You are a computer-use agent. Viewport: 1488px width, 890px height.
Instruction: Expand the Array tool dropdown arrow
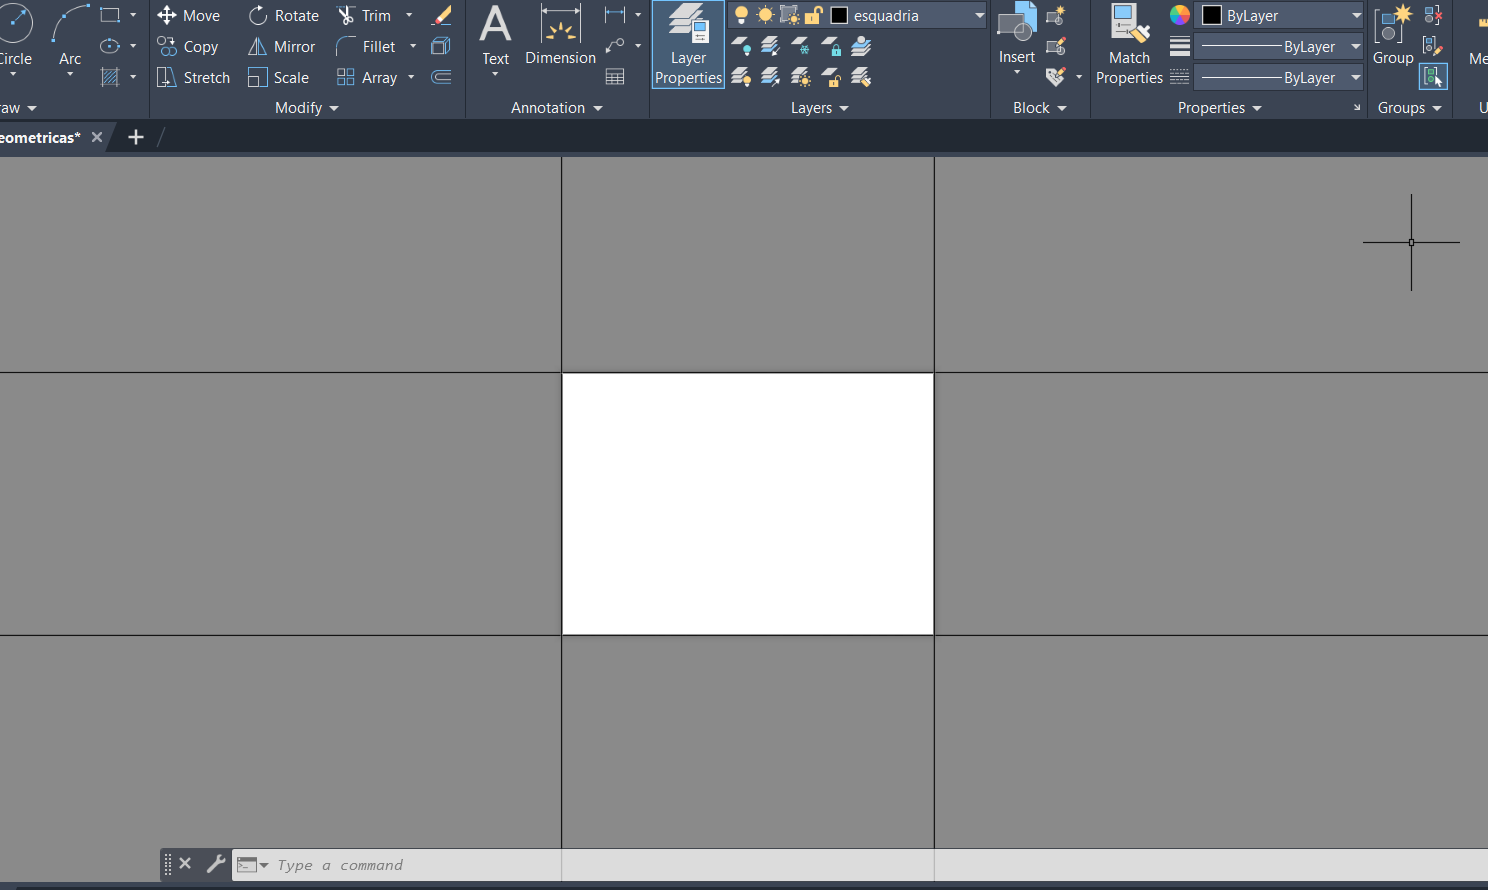tap(411, 77)
